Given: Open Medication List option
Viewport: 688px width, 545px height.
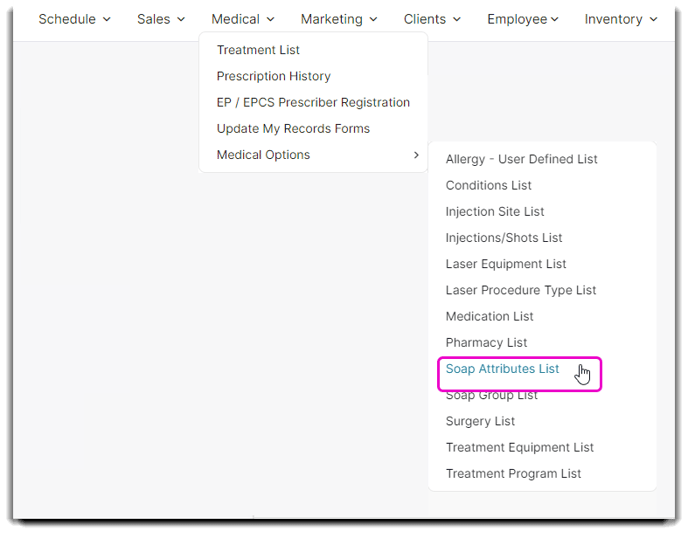Looking at the screenshot, I should (x=489, y=316).
